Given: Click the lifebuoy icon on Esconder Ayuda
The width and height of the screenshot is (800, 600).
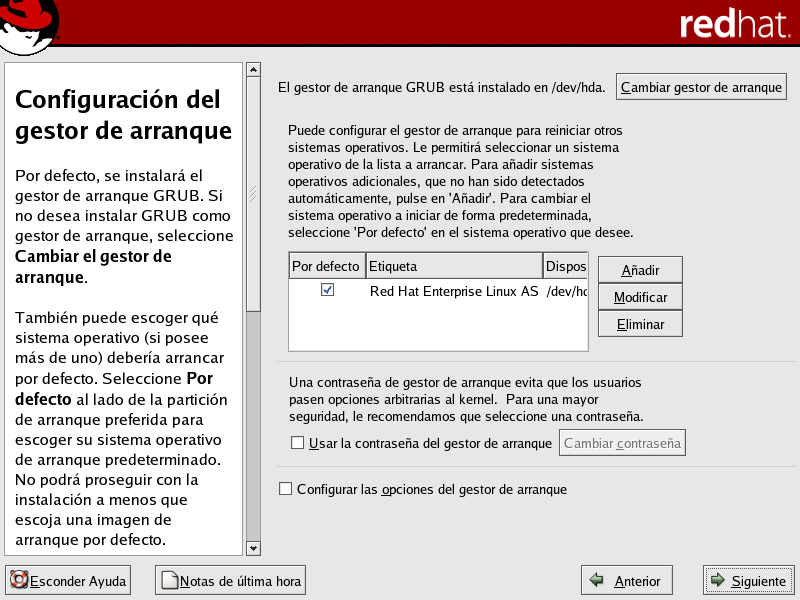Looking at the screenshot, I should click(19, 580).
